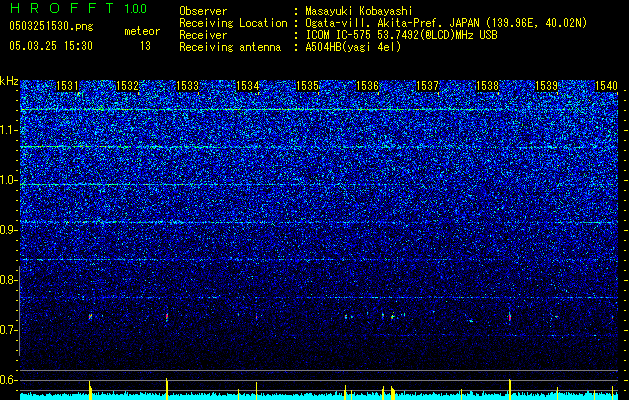Click the 0.9 frequency axis tick

[8, 230]
